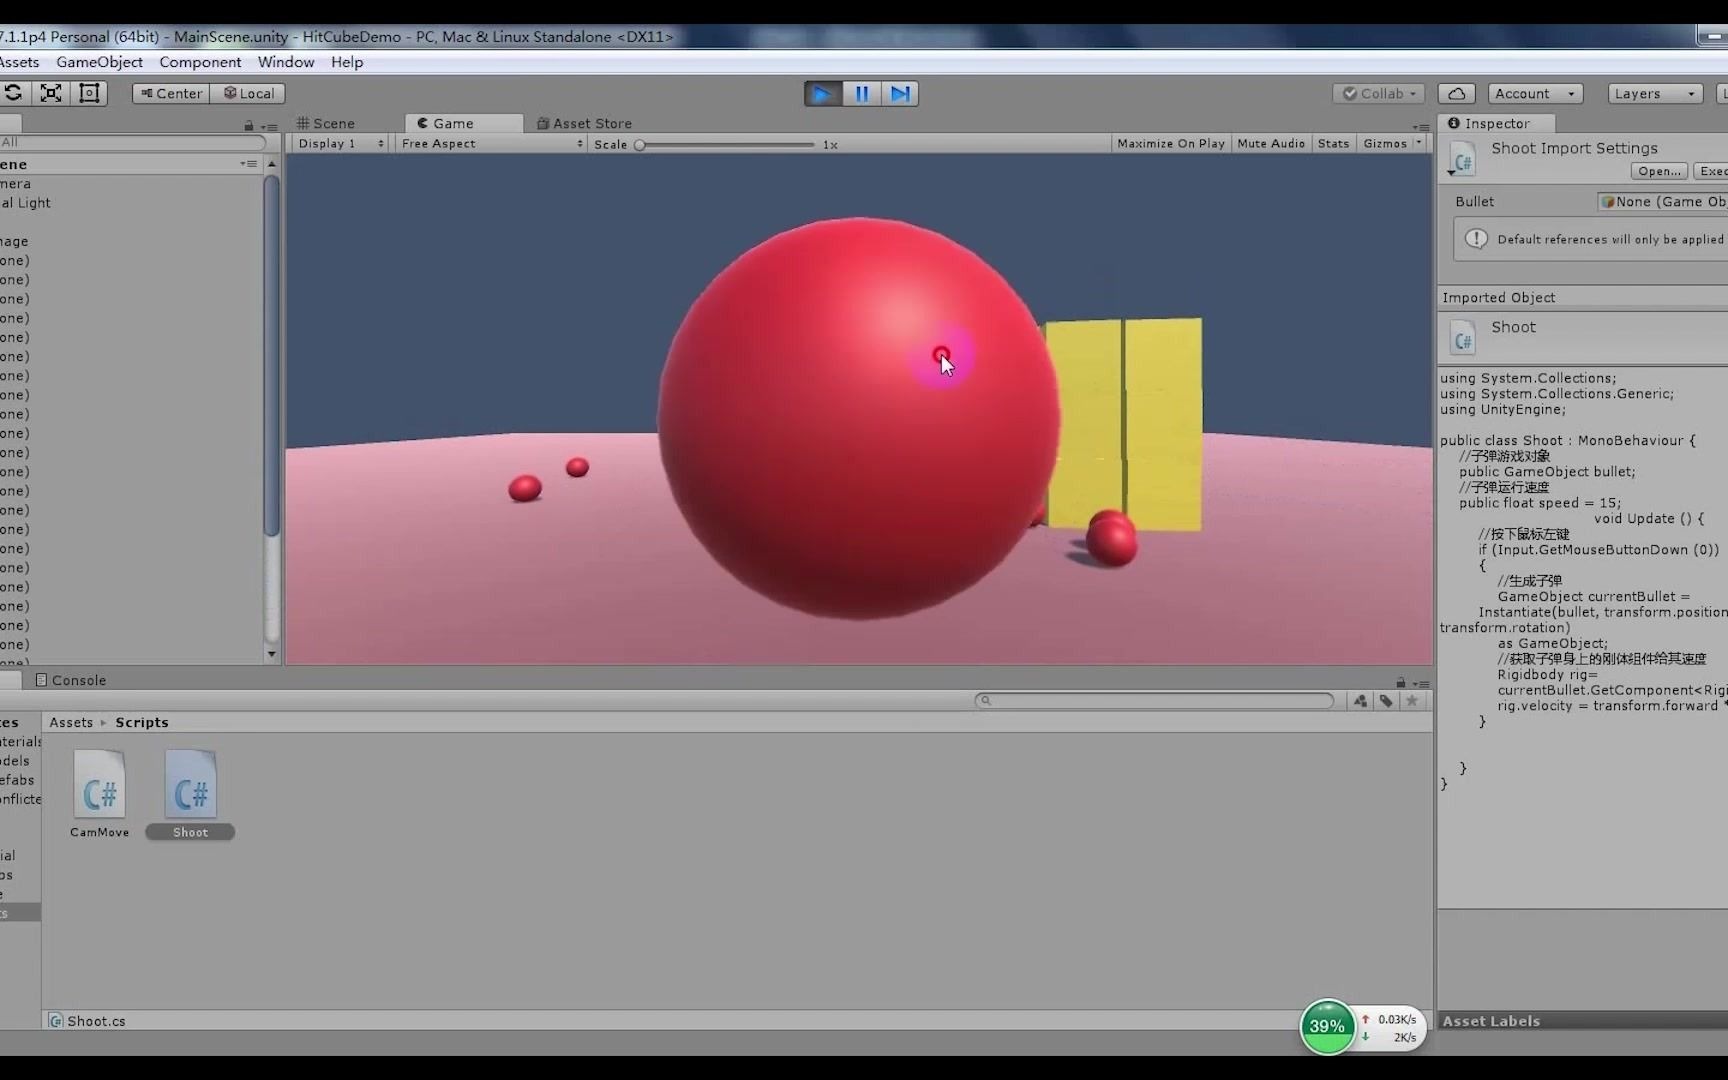This screenshot has width=1728, height=1080.
Task: Click the Project panel lock icon
Action: pyautogui.click(x=1401, y=682)
